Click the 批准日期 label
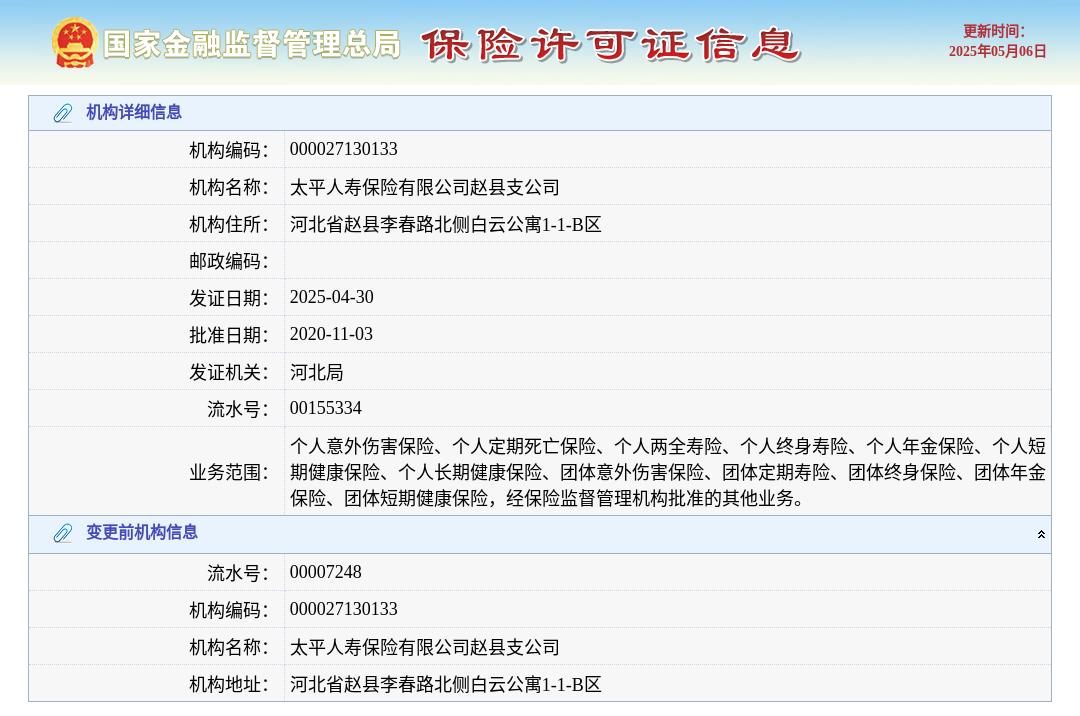This screenshot has height=716, width=1080. click(x=229, y=335)
